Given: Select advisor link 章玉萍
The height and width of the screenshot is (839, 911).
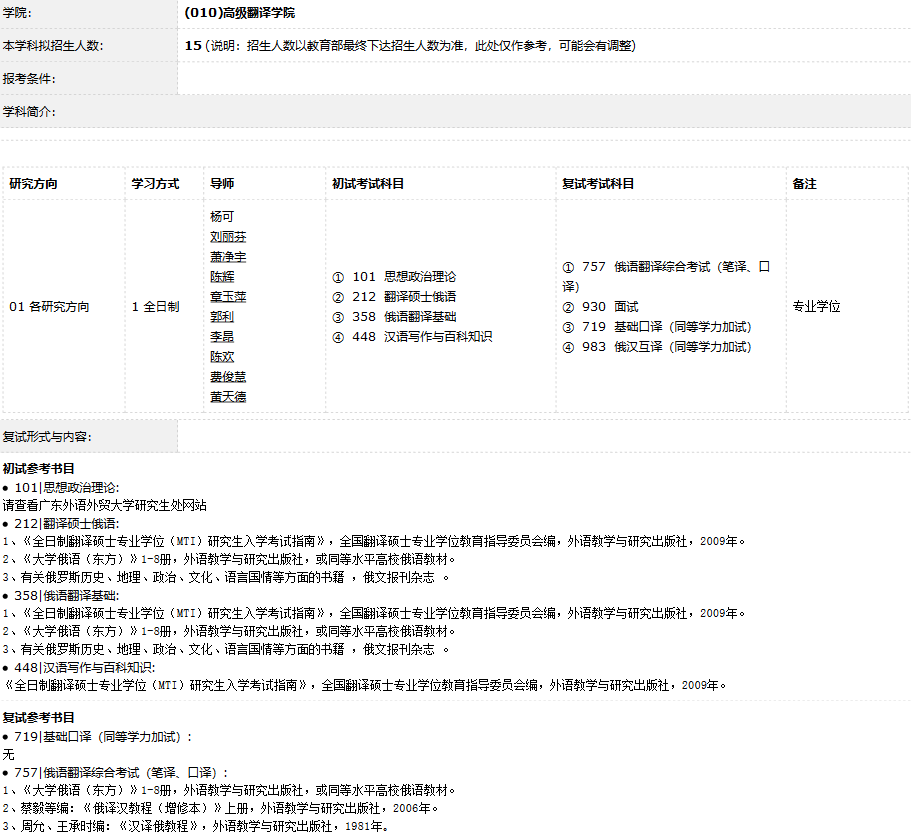Looking at the screenshot, I should point(228,297).
